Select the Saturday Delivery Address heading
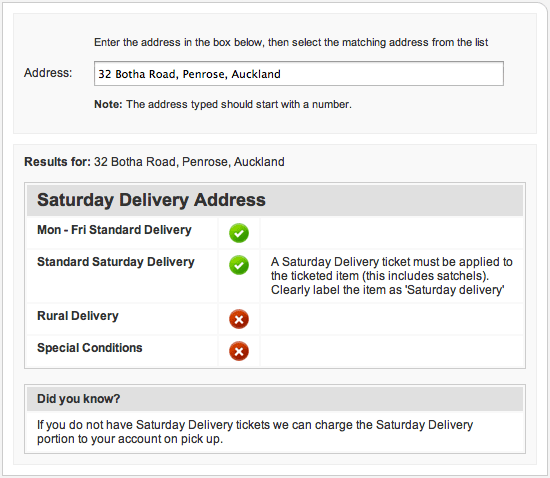The image size is (550, 478). [151, 200]
